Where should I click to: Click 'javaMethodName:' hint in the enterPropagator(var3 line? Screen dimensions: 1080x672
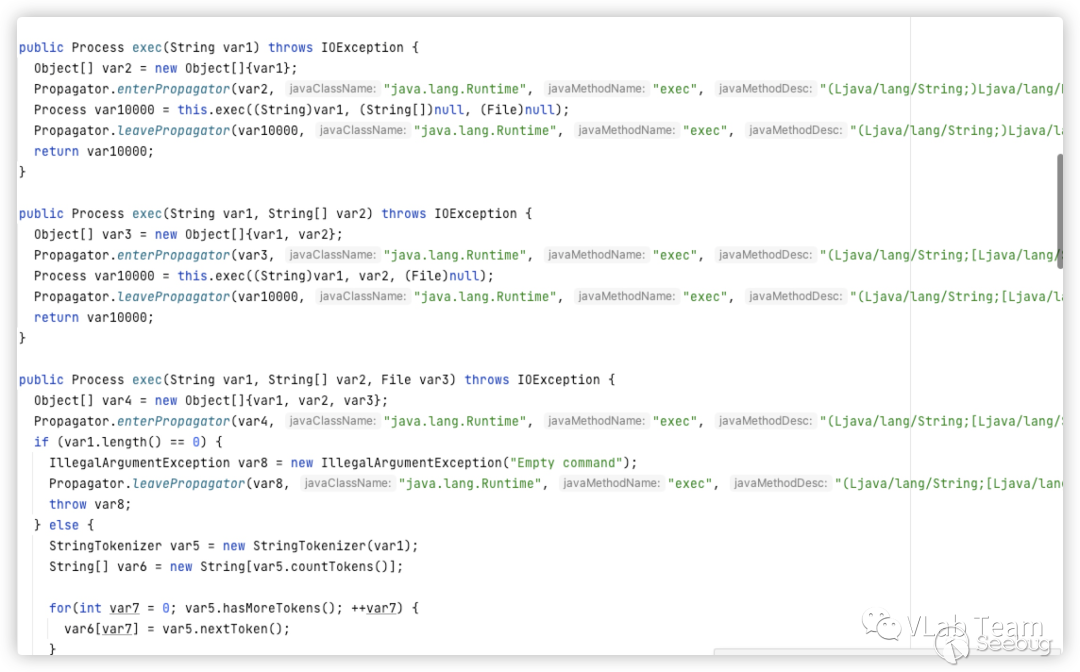[596, 255]
